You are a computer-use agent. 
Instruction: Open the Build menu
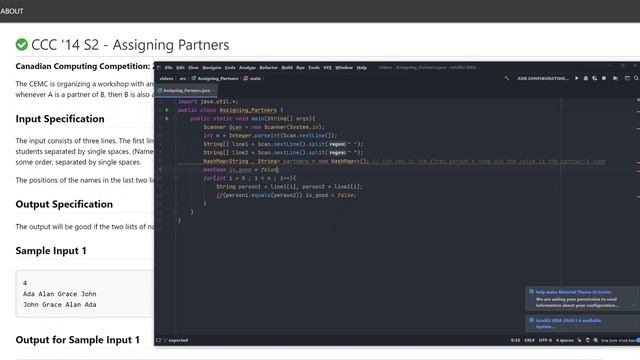(x=287, y=68)
